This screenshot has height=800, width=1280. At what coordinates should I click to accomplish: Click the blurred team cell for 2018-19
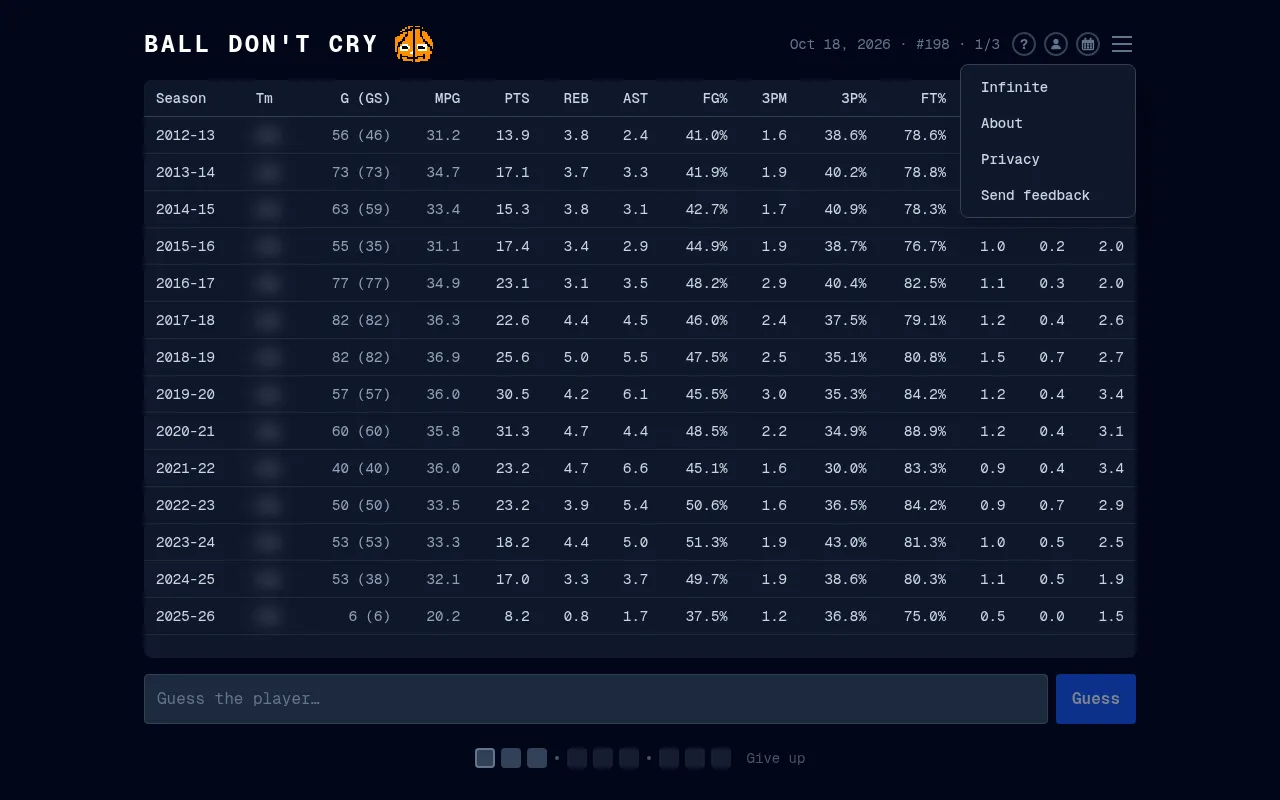coord(266,357)
